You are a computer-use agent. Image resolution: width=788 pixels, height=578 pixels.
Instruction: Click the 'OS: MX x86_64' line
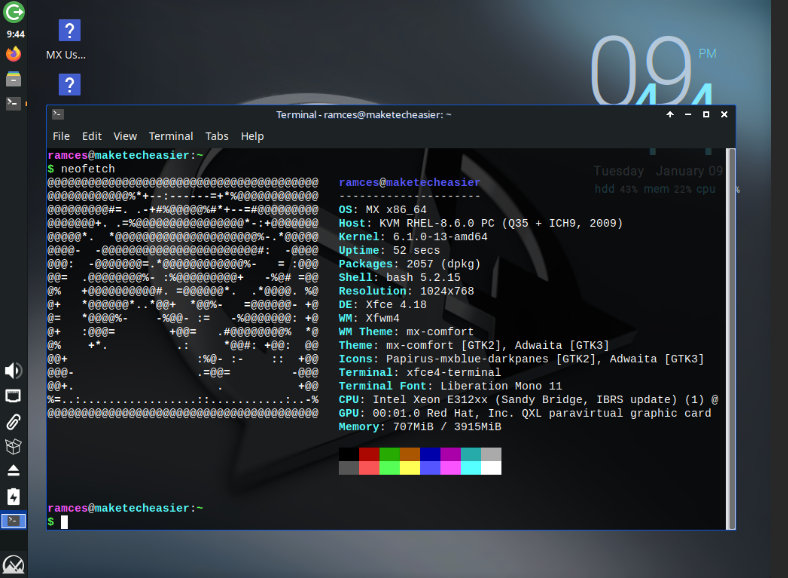click(382, 210)
